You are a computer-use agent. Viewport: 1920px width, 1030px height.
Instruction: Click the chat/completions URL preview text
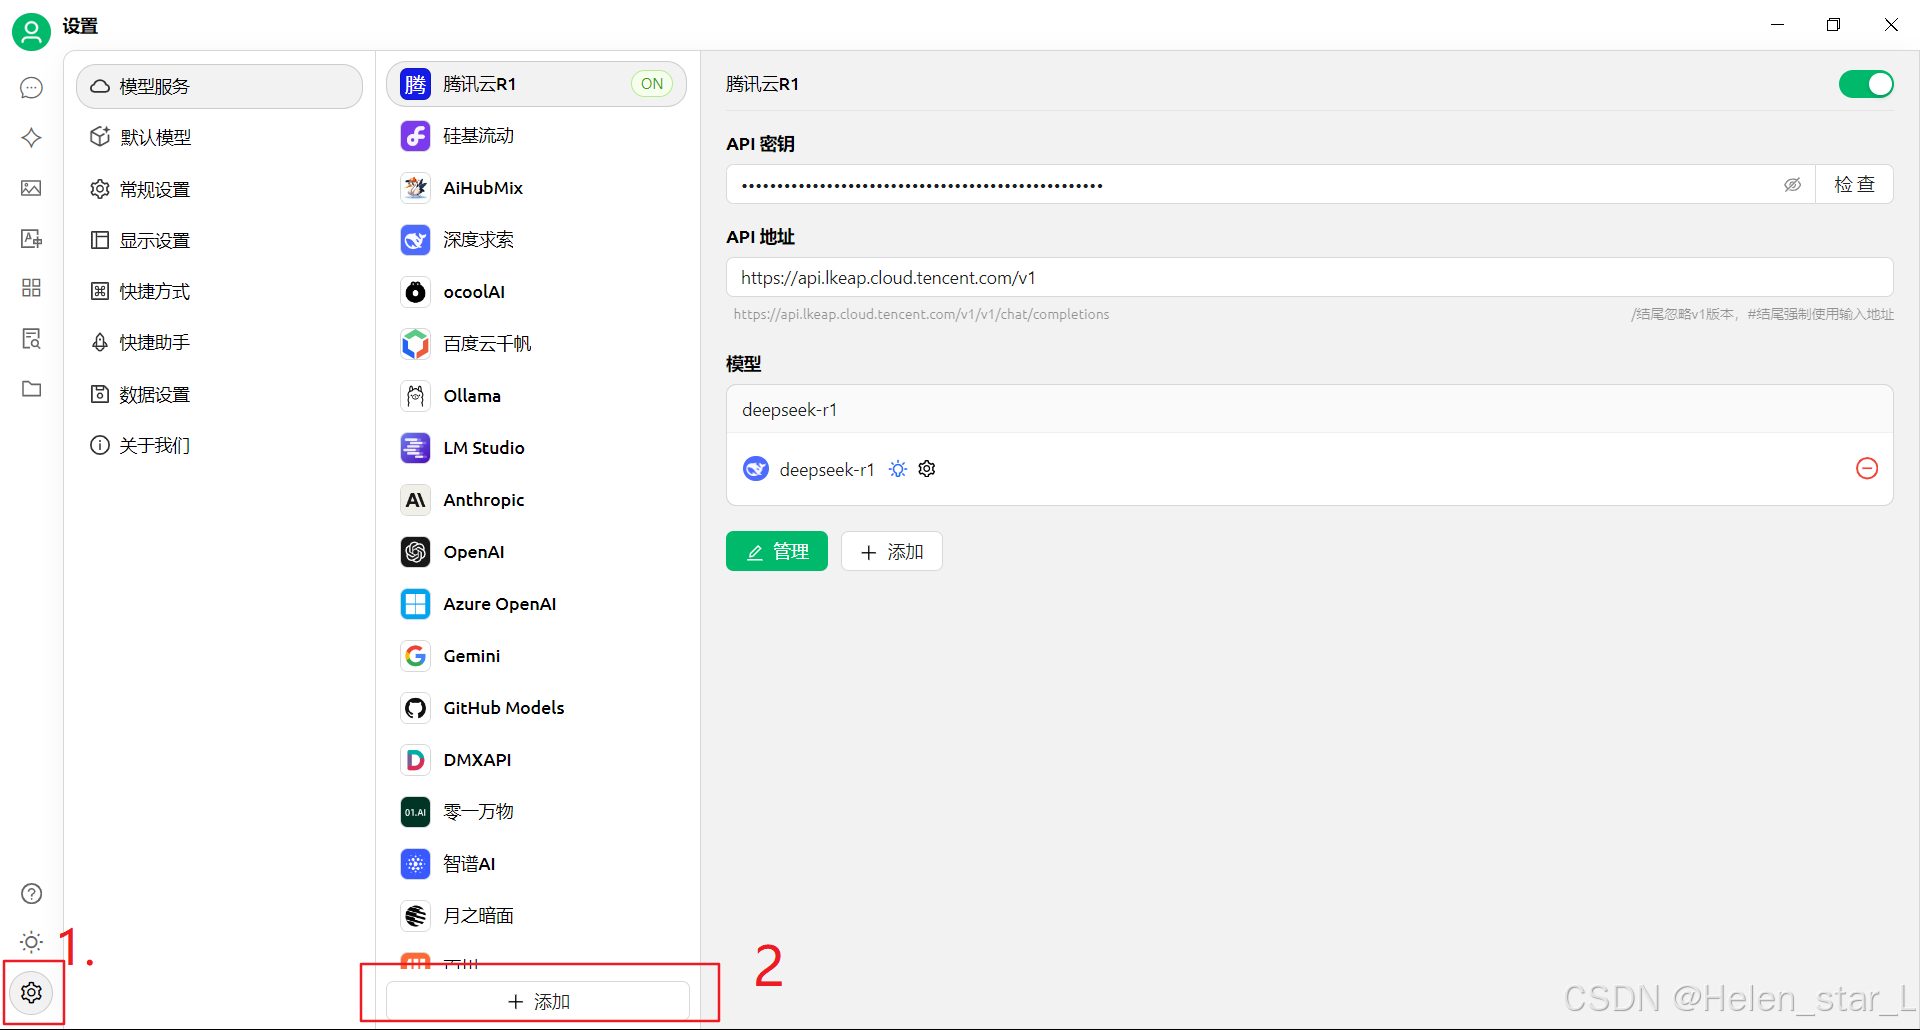pyautogui.click(x=921, y=314)
